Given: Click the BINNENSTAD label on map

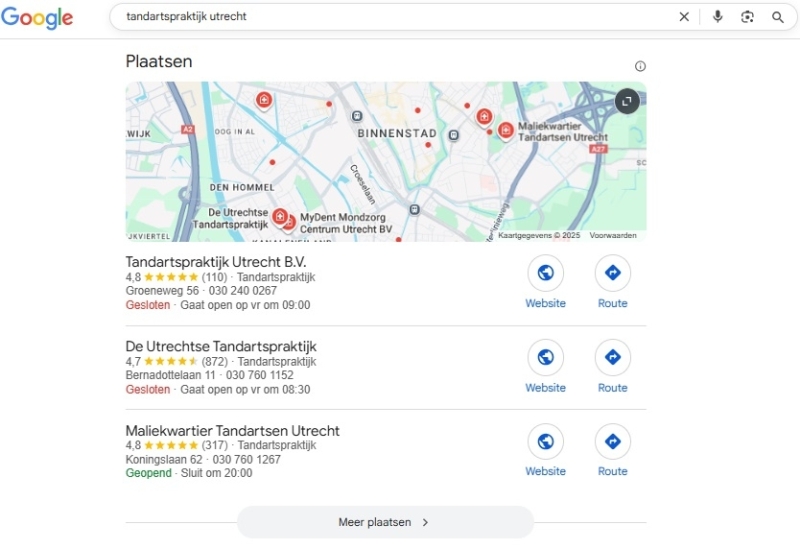Looking at the screenshot, I should click(x=397, y=133).
